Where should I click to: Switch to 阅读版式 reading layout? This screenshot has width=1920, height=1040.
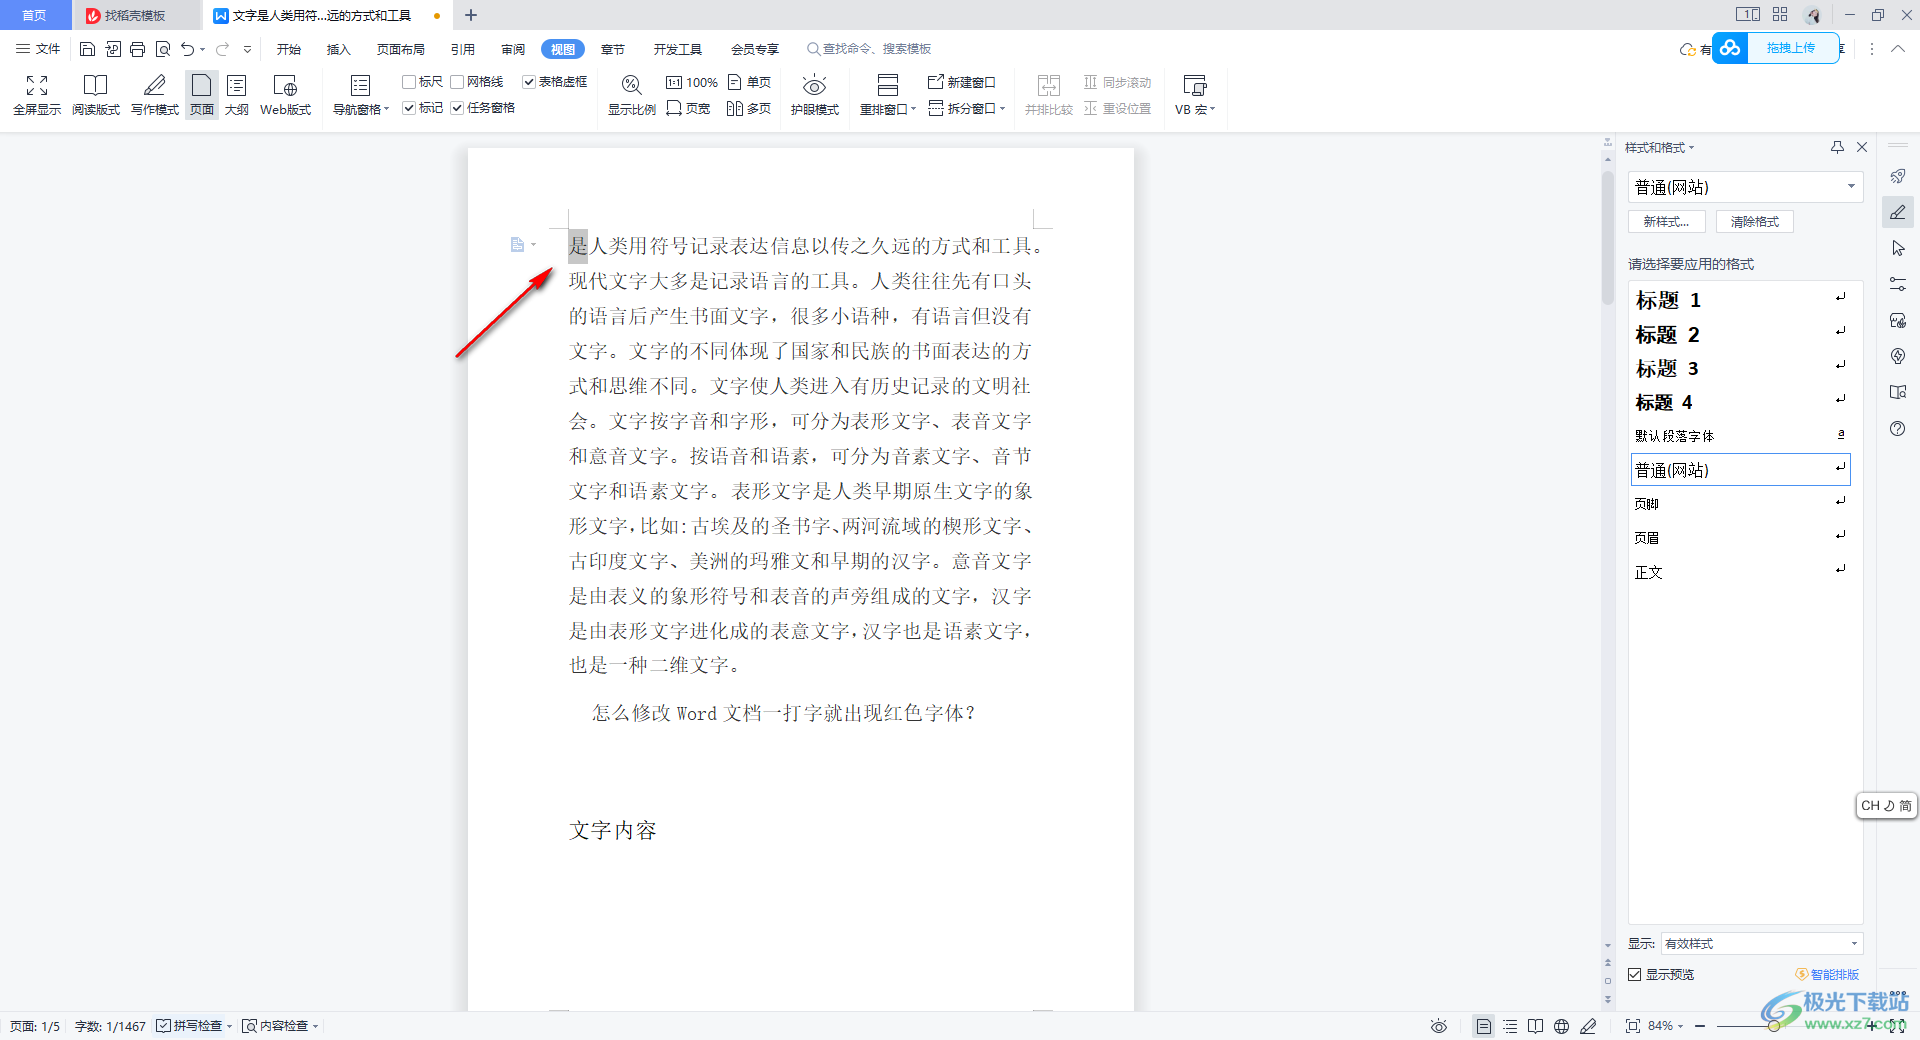[x=96, y=95]
